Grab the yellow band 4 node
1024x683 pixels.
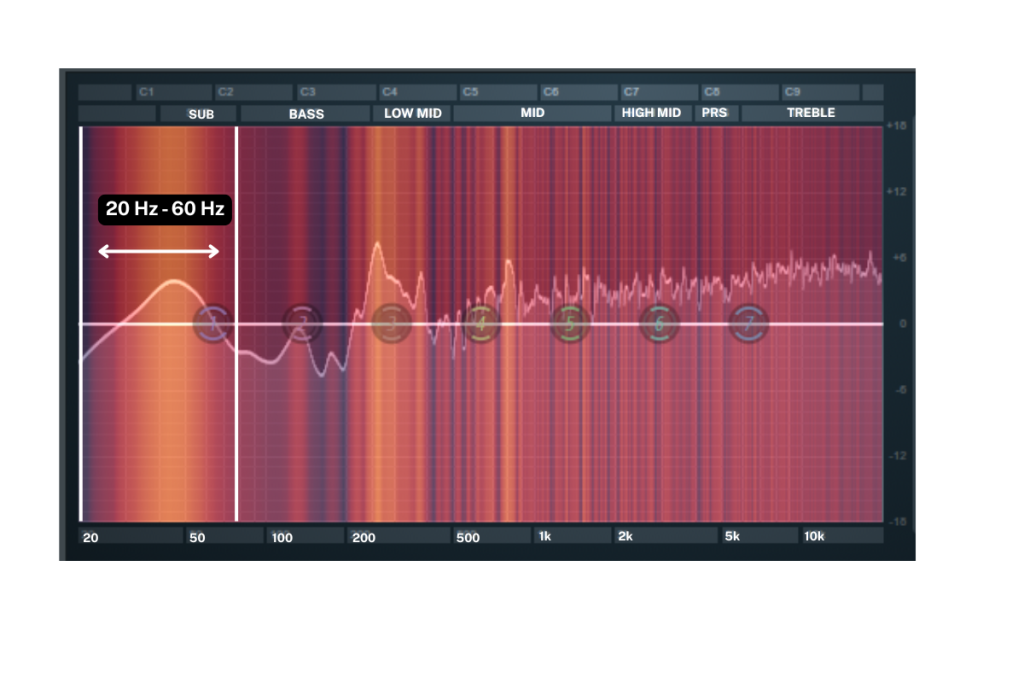(481, 323)
